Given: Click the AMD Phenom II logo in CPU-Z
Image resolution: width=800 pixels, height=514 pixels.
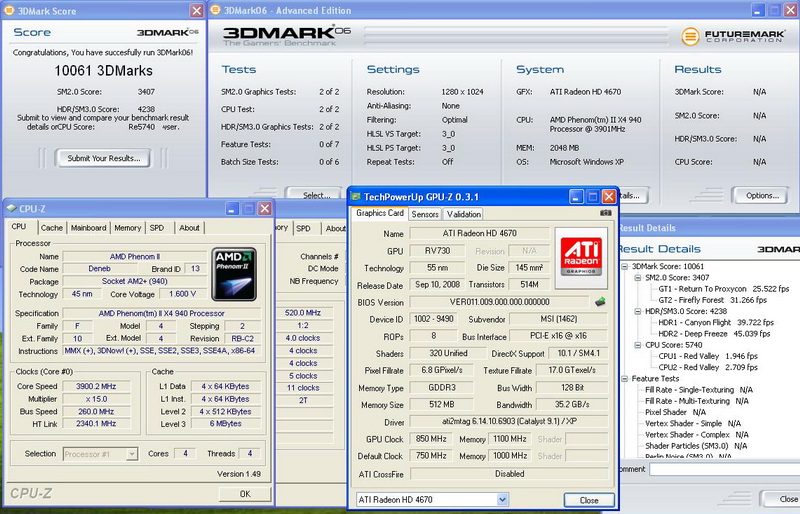Looking at the screenshot, I should 234,274.
